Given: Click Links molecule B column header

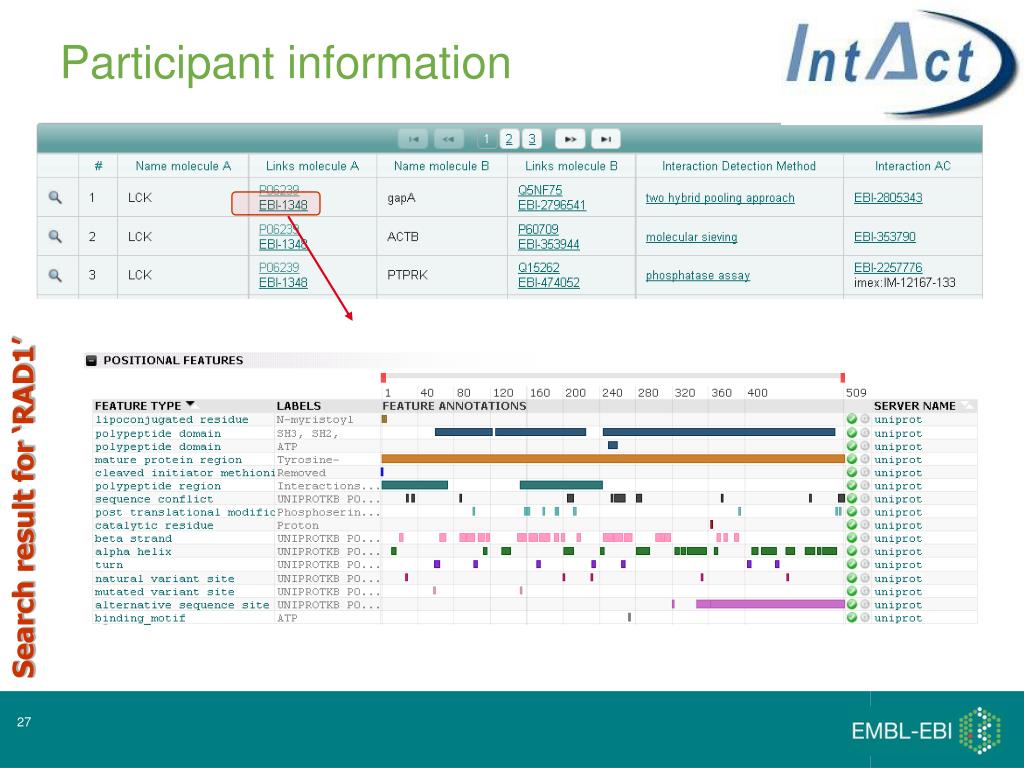Looking at the screenshot, I should click(571, 166).
